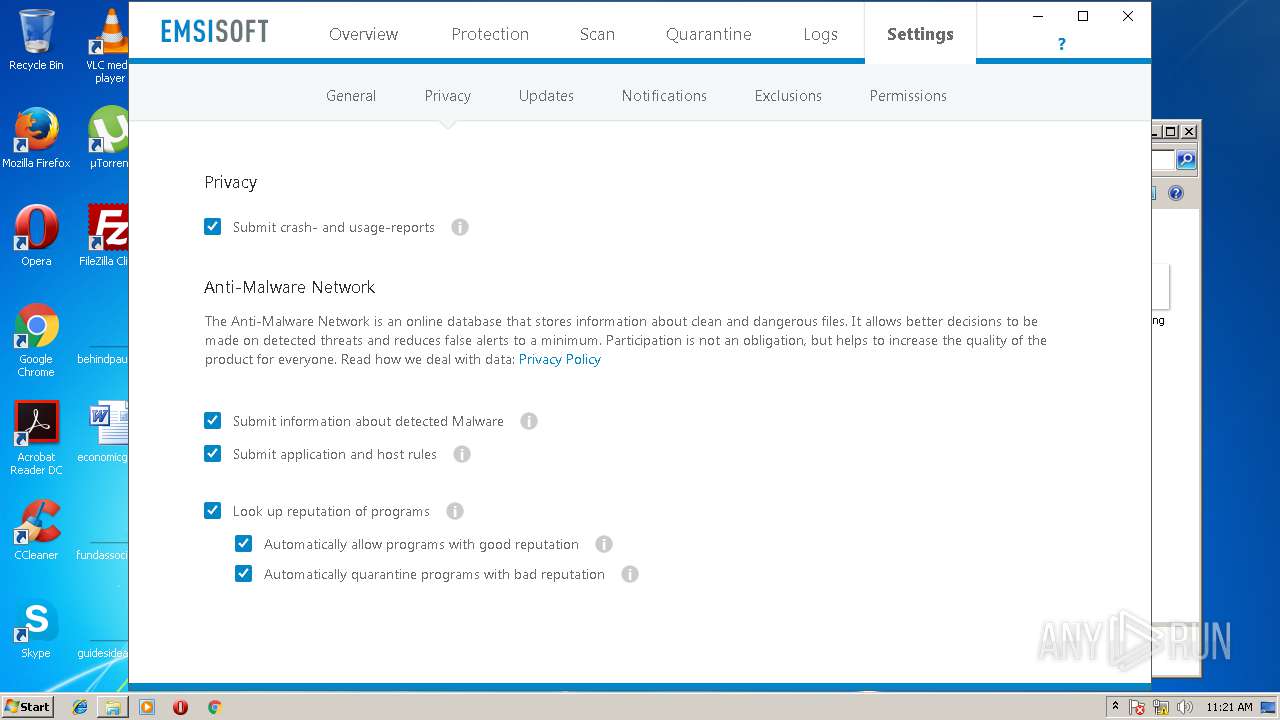Launch Opera desktop icon

[x=36, y=236]
